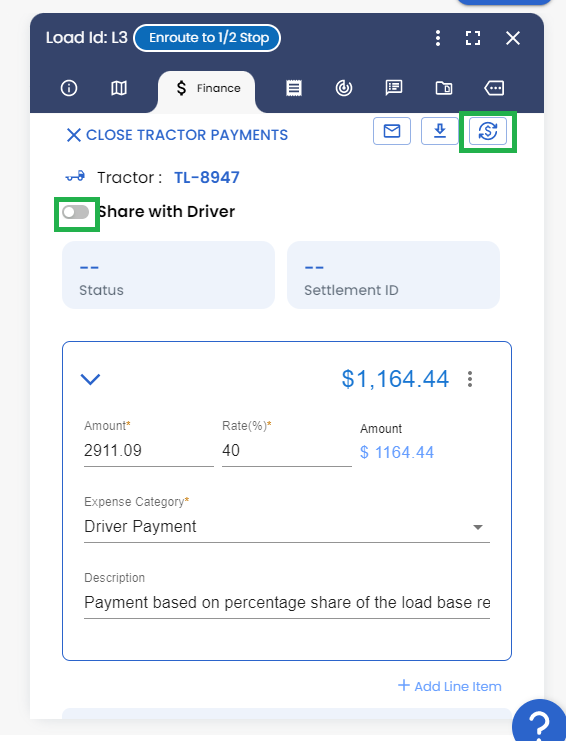The image size is (566, 741).
Task: Open the load info tab icon
Action: pos(69,88)
